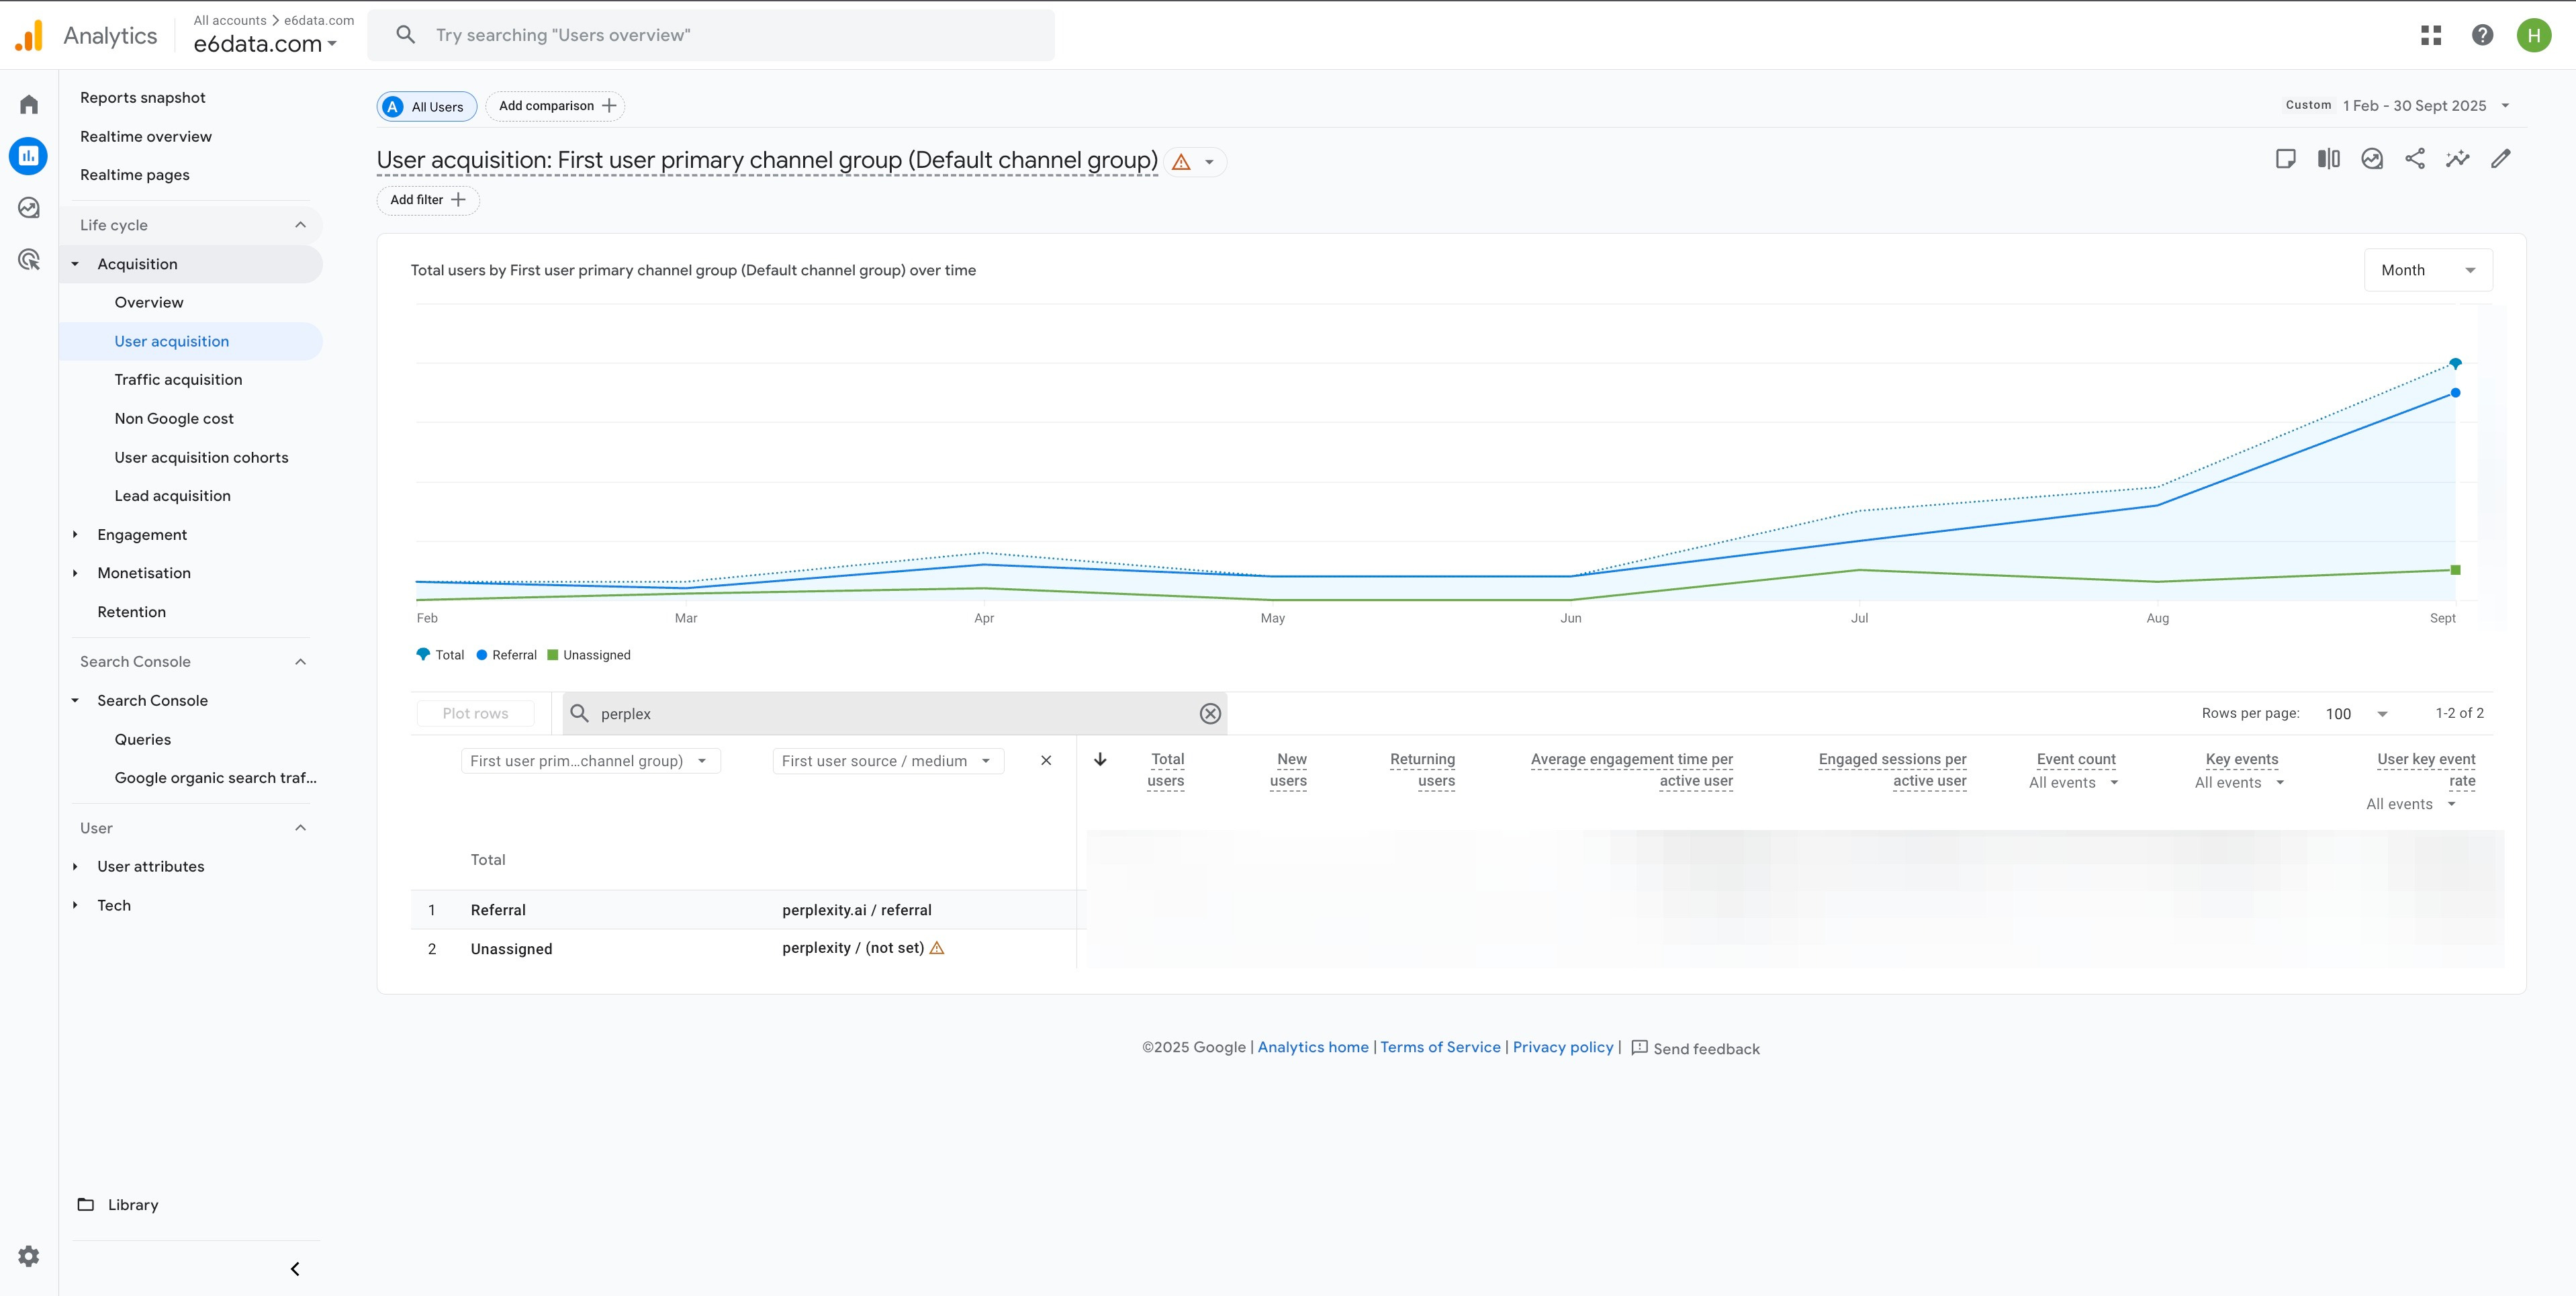Click the Add filter button
Viewport: 2576px width, 1296px height.
(x=427, y=200)
